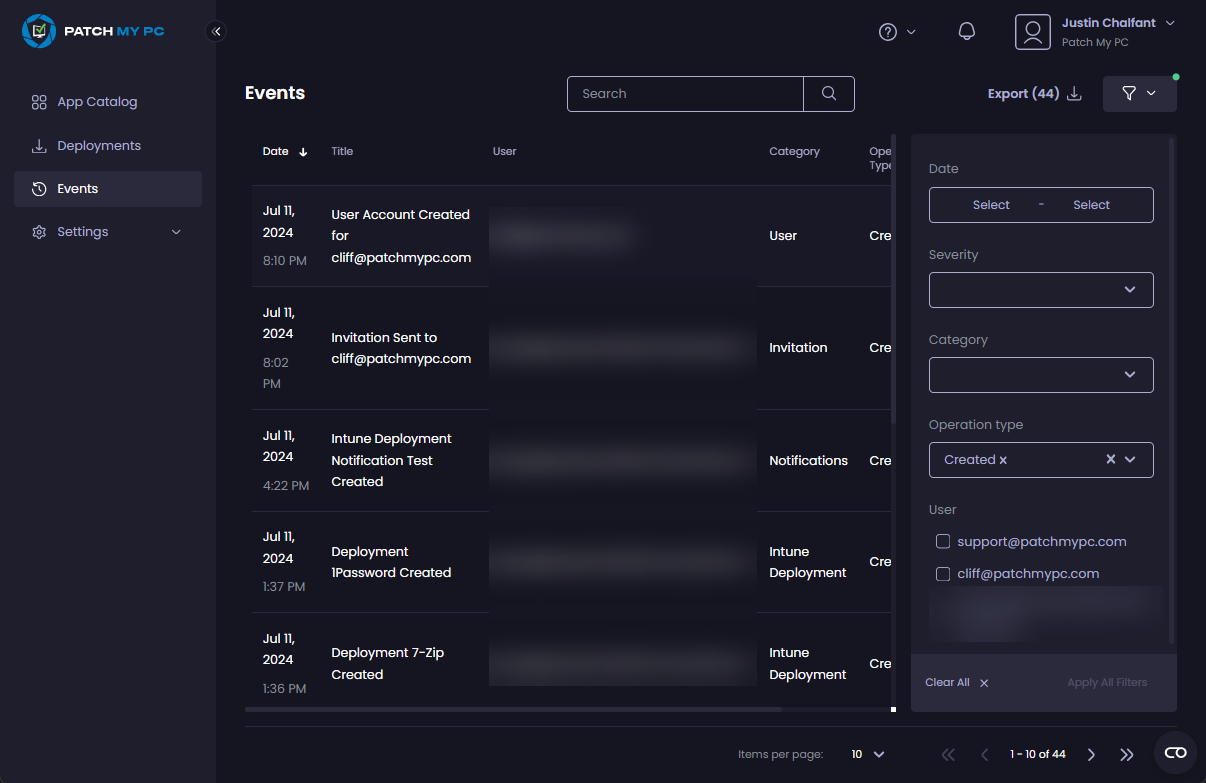
Task: Click the search magnifier button
Action: tap(828, 93)
